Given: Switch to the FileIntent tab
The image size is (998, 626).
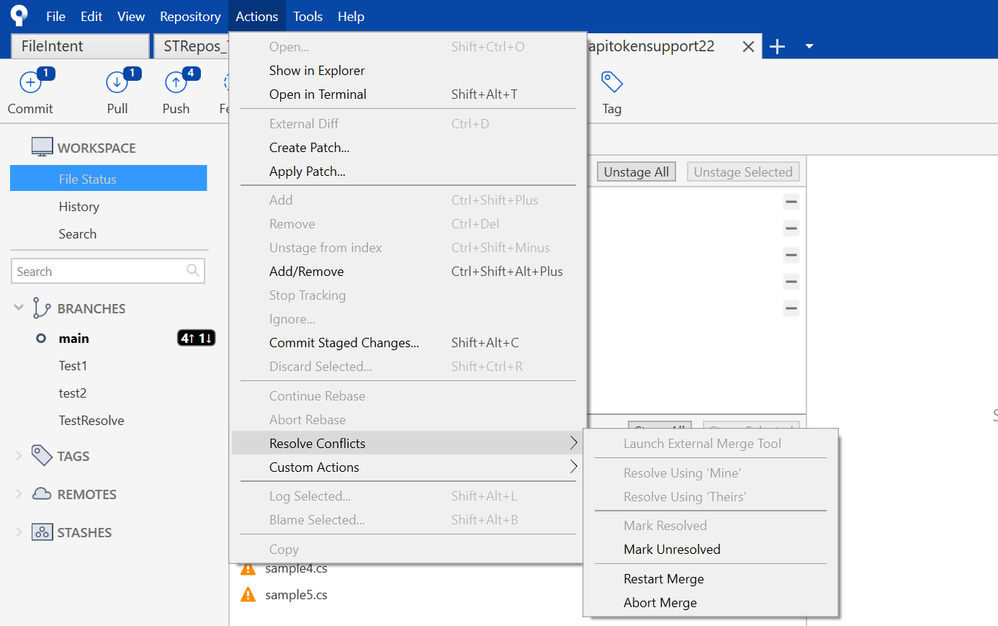Looking at the screenshot, I should (x=80, y=46).
